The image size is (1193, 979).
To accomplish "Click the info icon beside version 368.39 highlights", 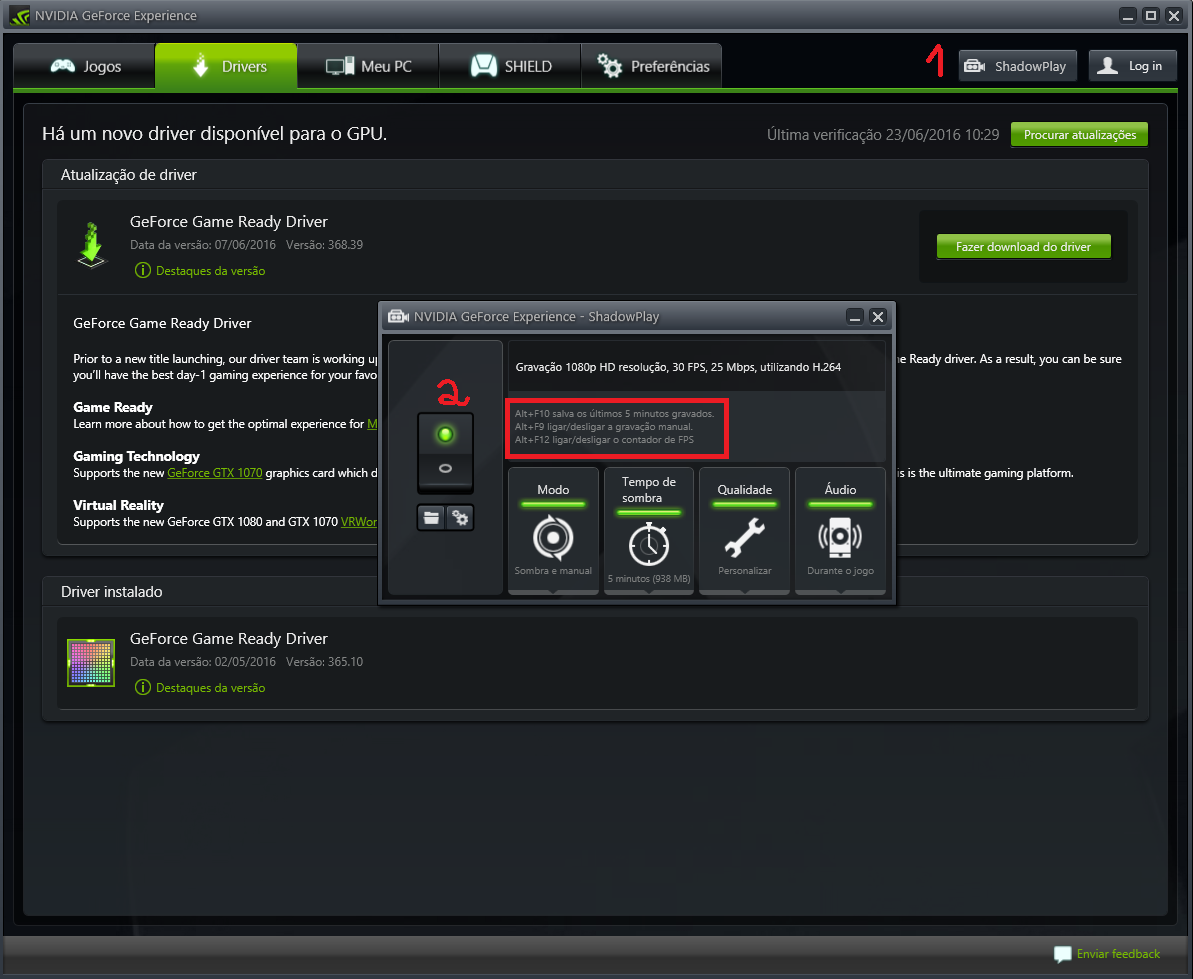I will click(x=142, y=271).
